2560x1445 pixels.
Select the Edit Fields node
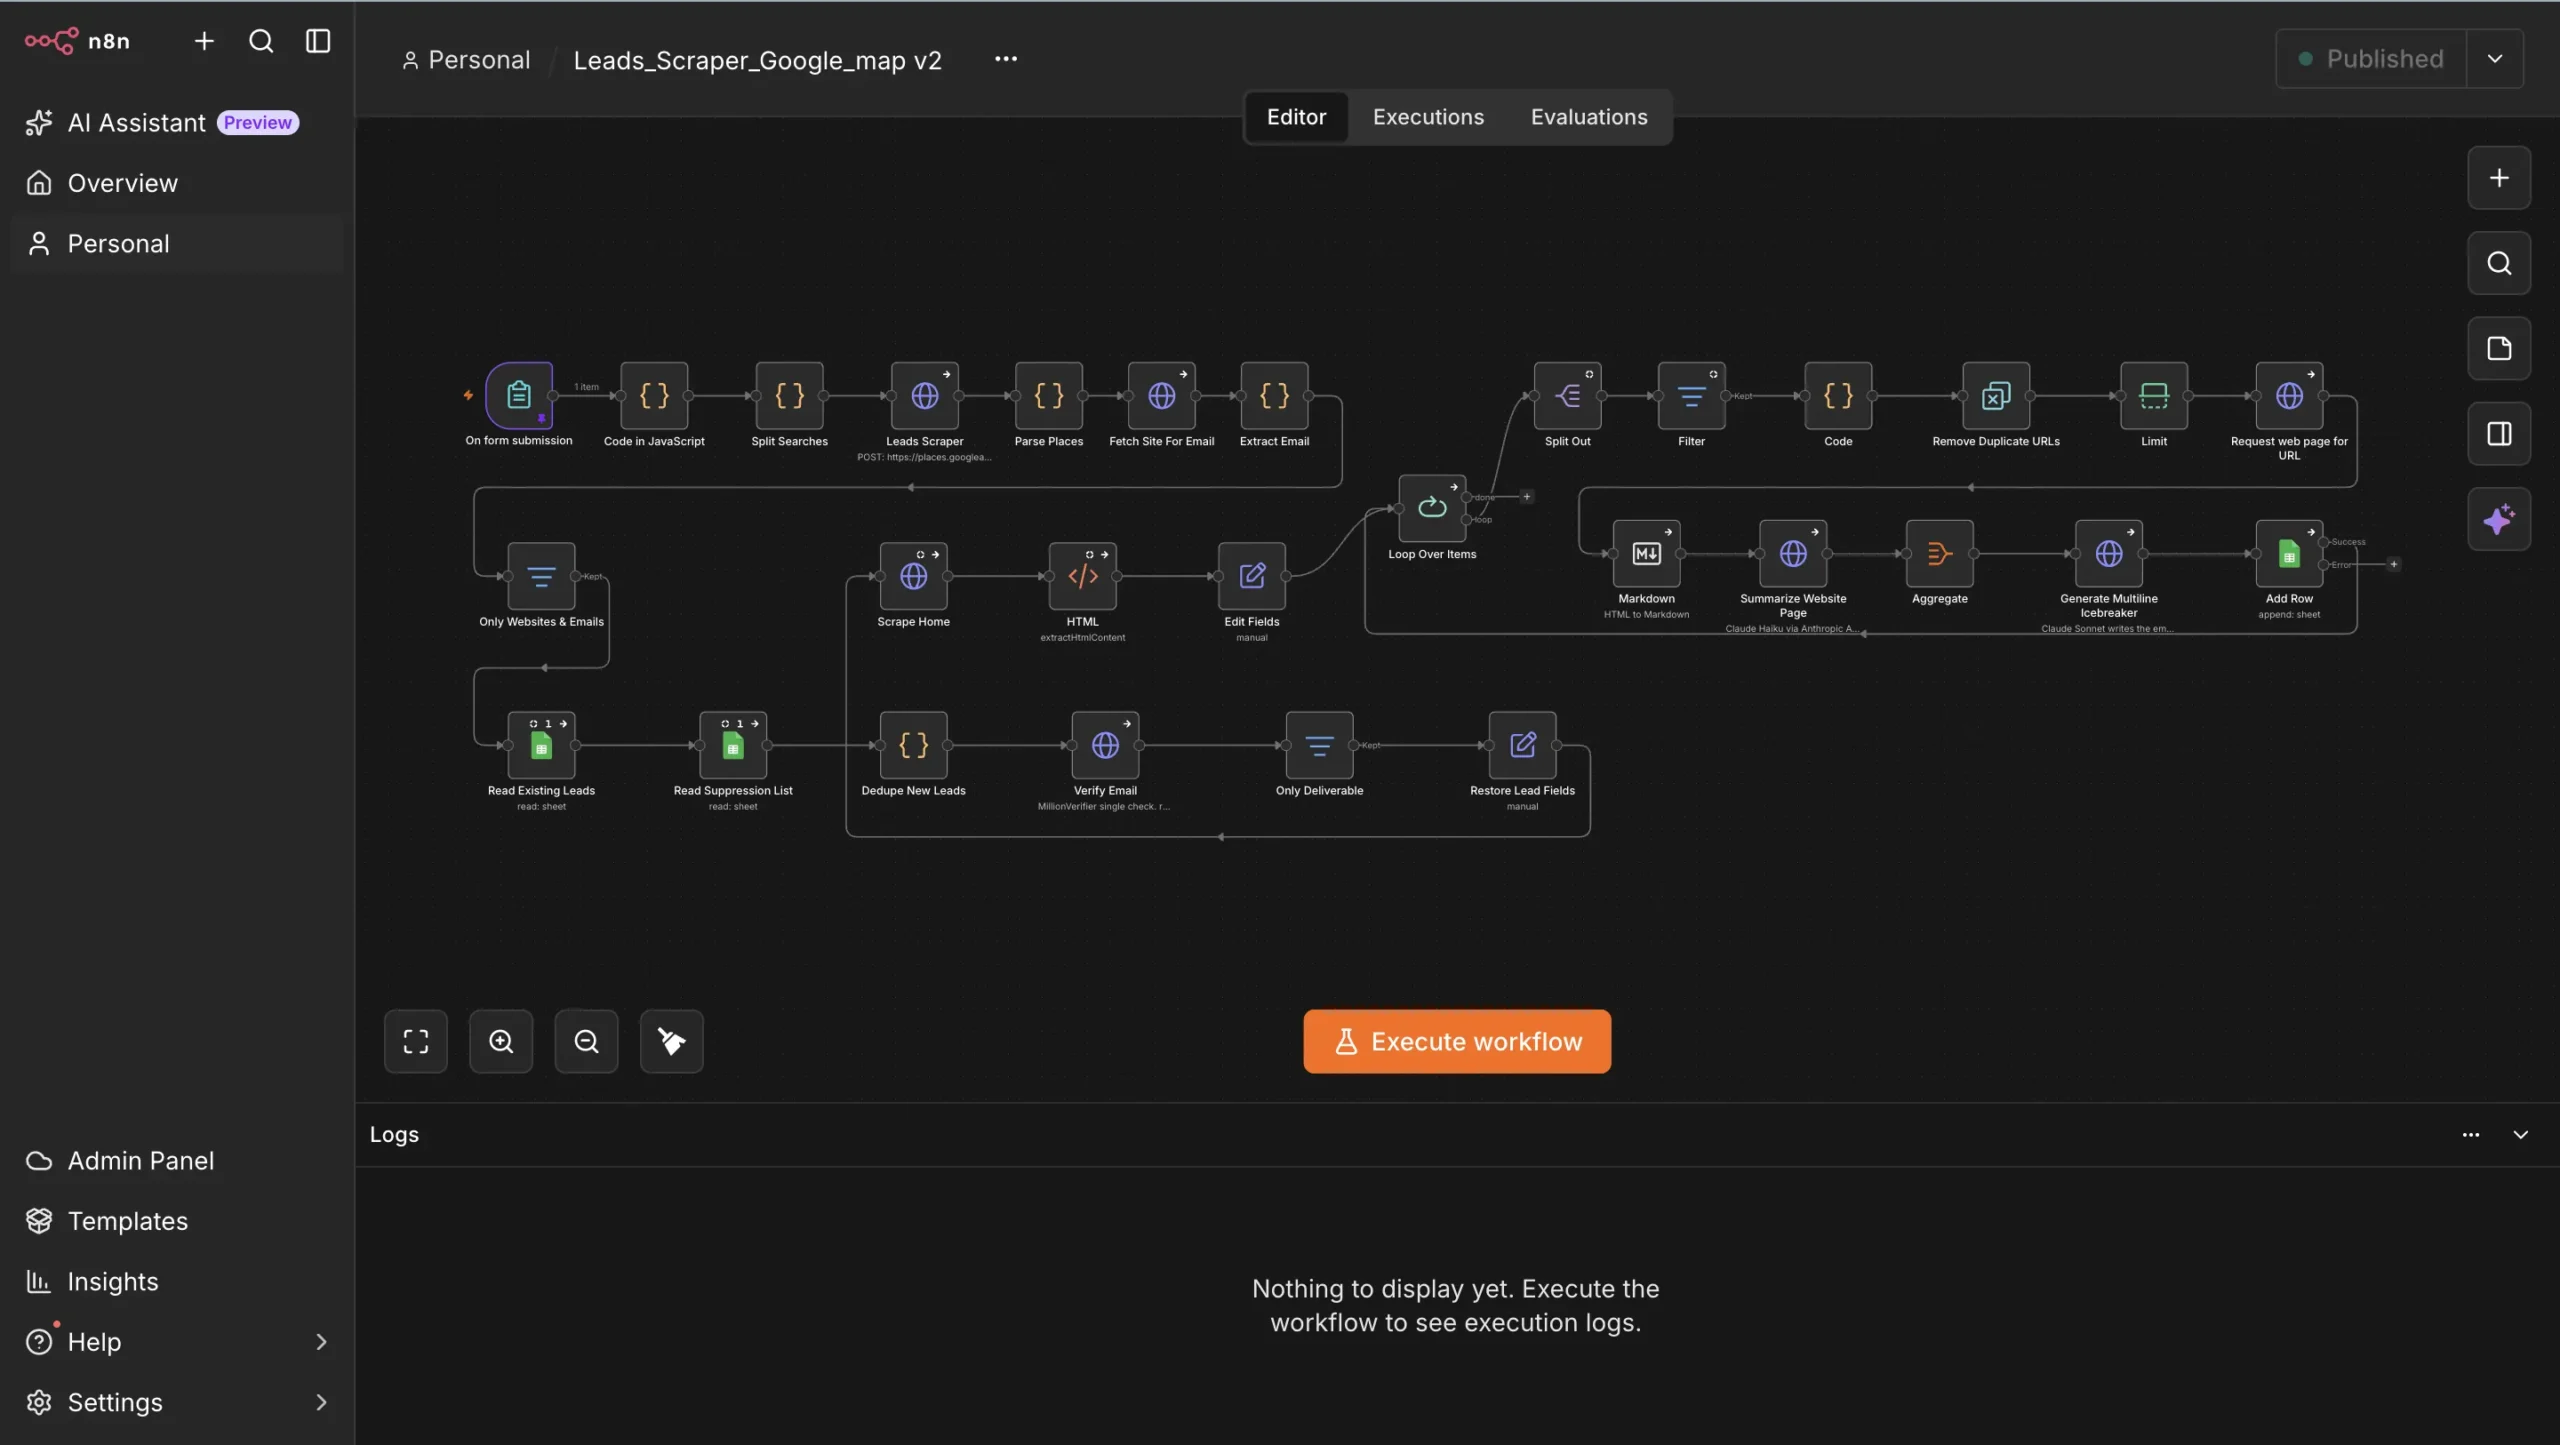pos(1251,576)
